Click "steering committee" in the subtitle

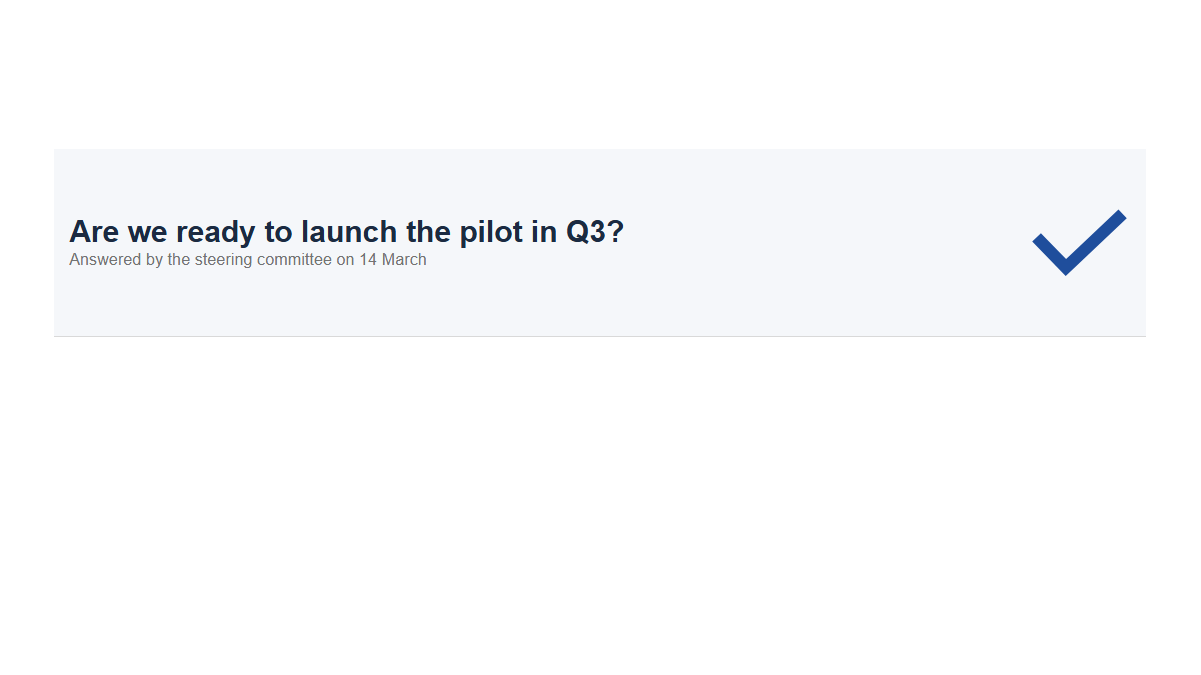(263, 260)
